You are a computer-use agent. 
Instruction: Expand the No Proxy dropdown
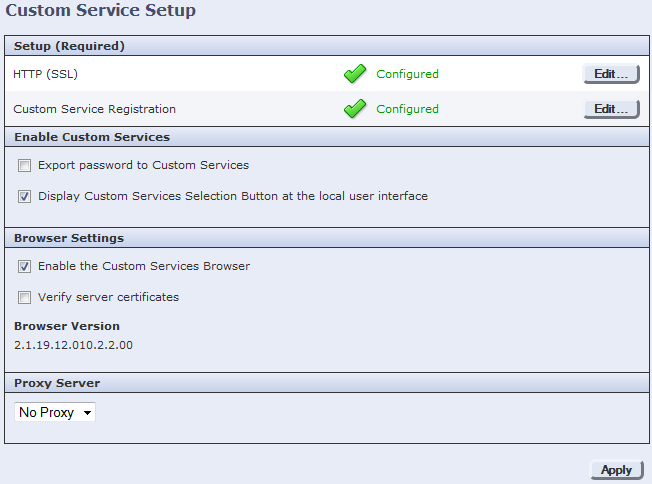click(55, 412)
